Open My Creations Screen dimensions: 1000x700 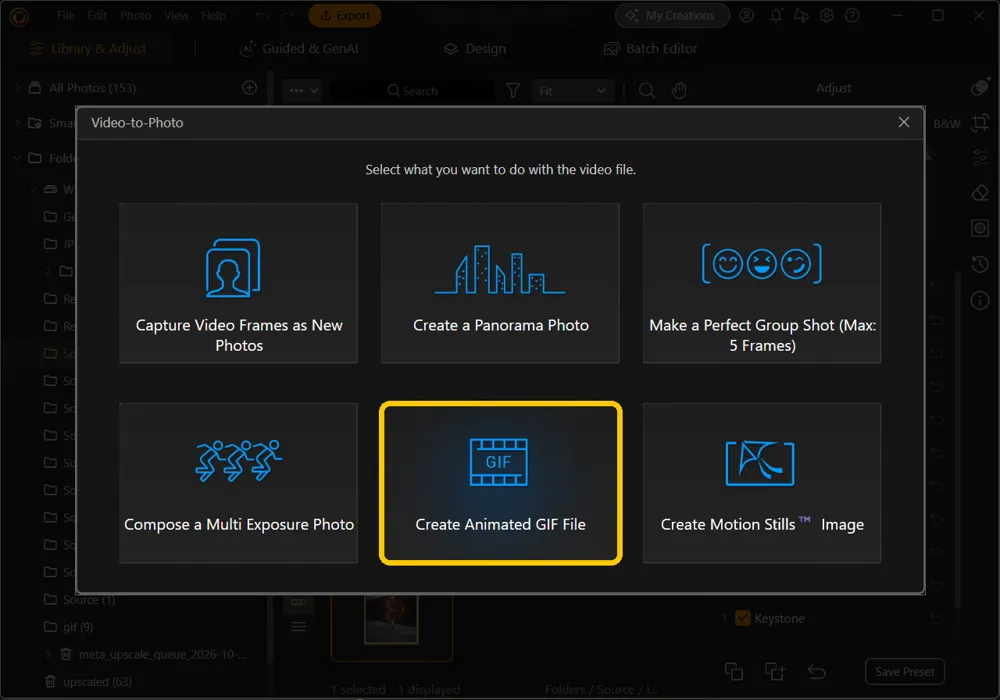tap(672, 15)
